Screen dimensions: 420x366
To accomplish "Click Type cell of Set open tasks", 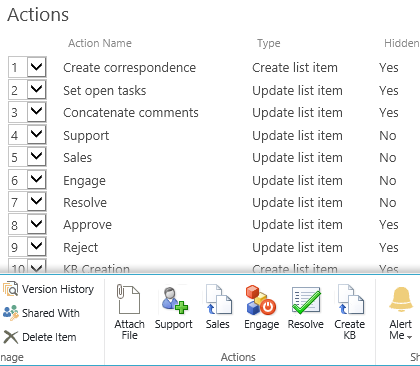I will (297, 91).
